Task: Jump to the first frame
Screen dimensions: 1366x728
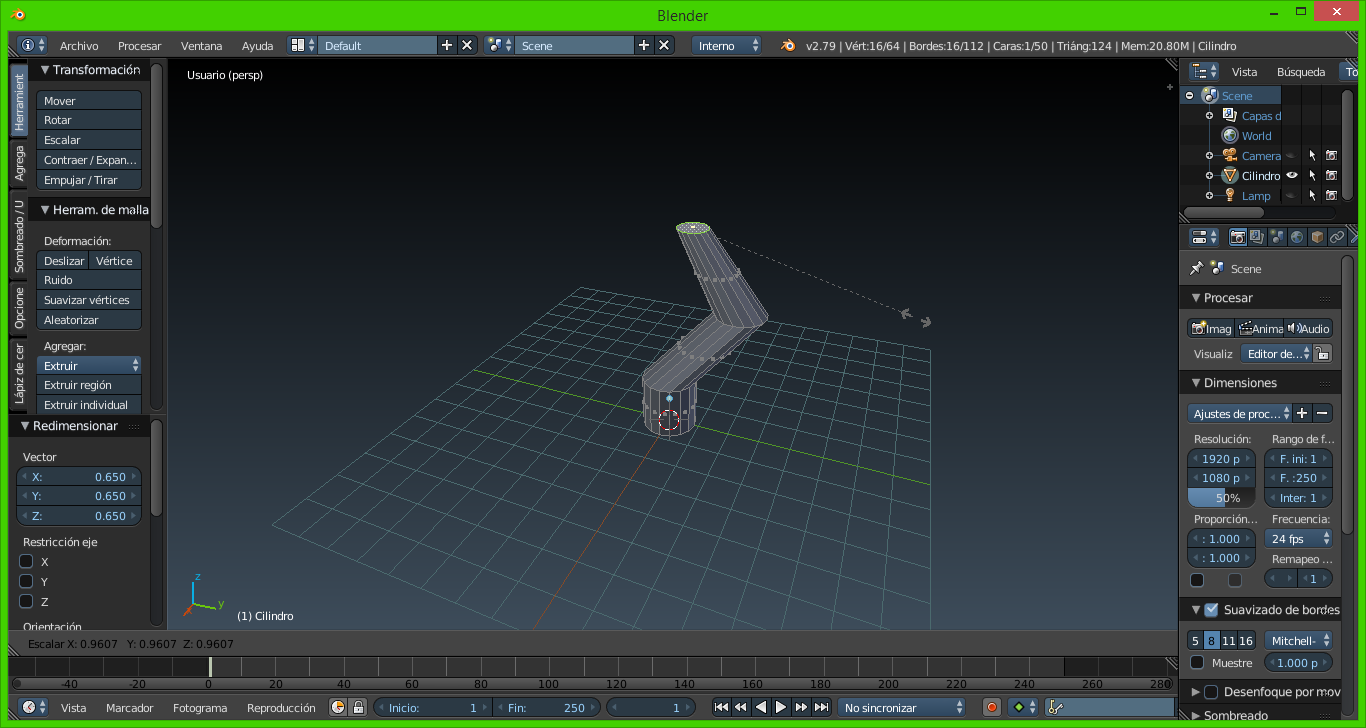Action: coord(721,707)
